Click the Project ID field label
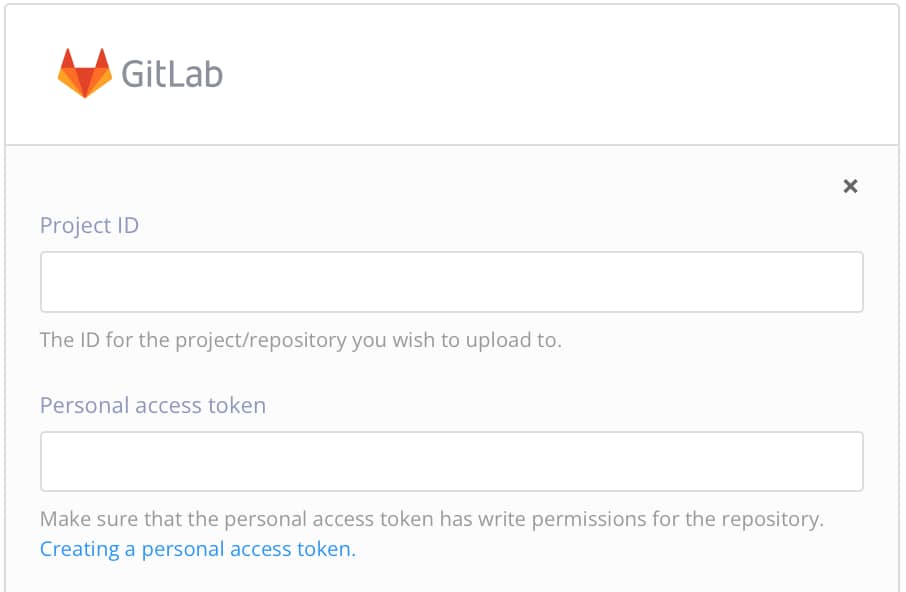Viewport: 906px width, 592px height. click(x=89, y=225)
